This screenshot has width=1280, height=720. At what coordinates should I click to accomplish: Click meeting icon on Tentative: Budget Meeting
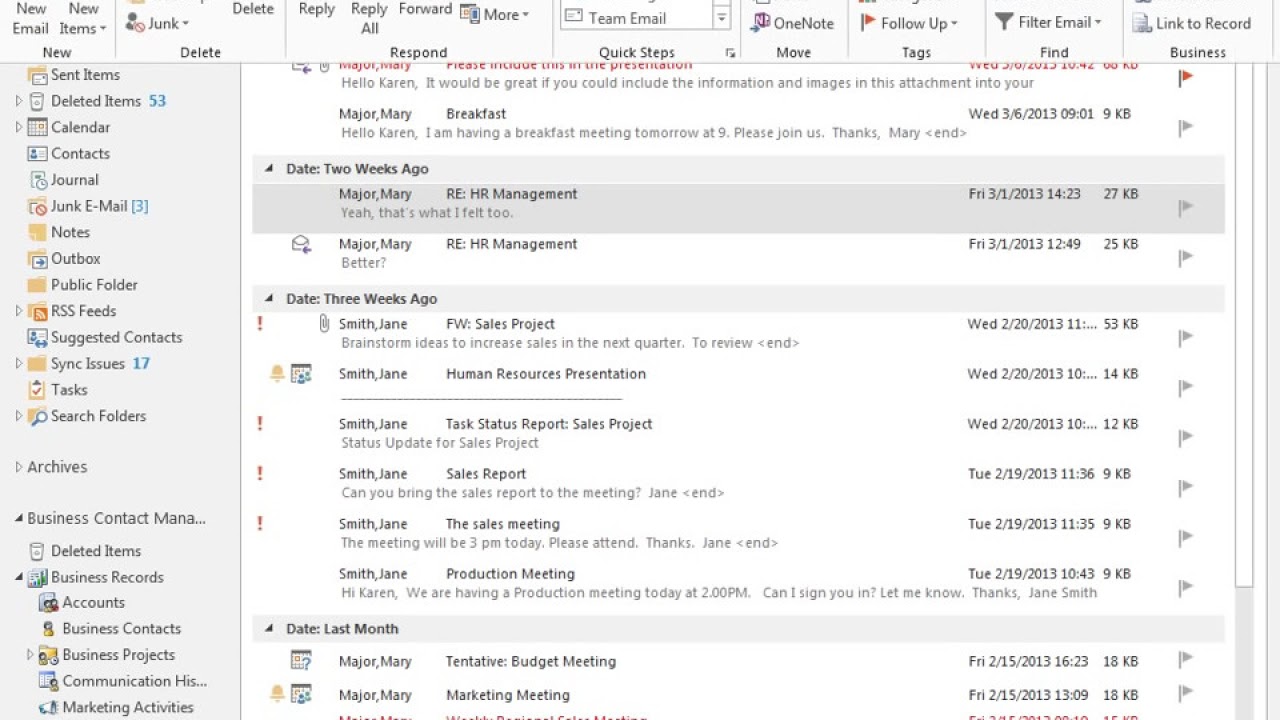[301, 660]
